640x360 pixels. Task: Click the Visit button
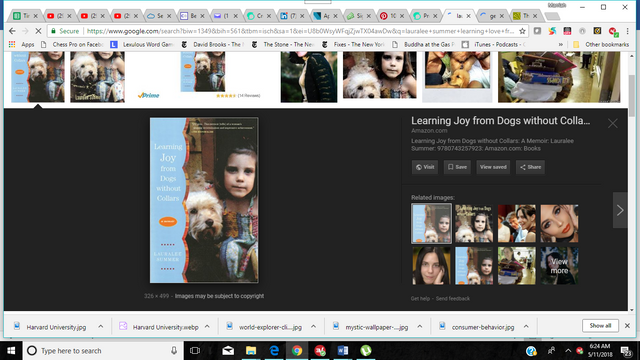424,167
